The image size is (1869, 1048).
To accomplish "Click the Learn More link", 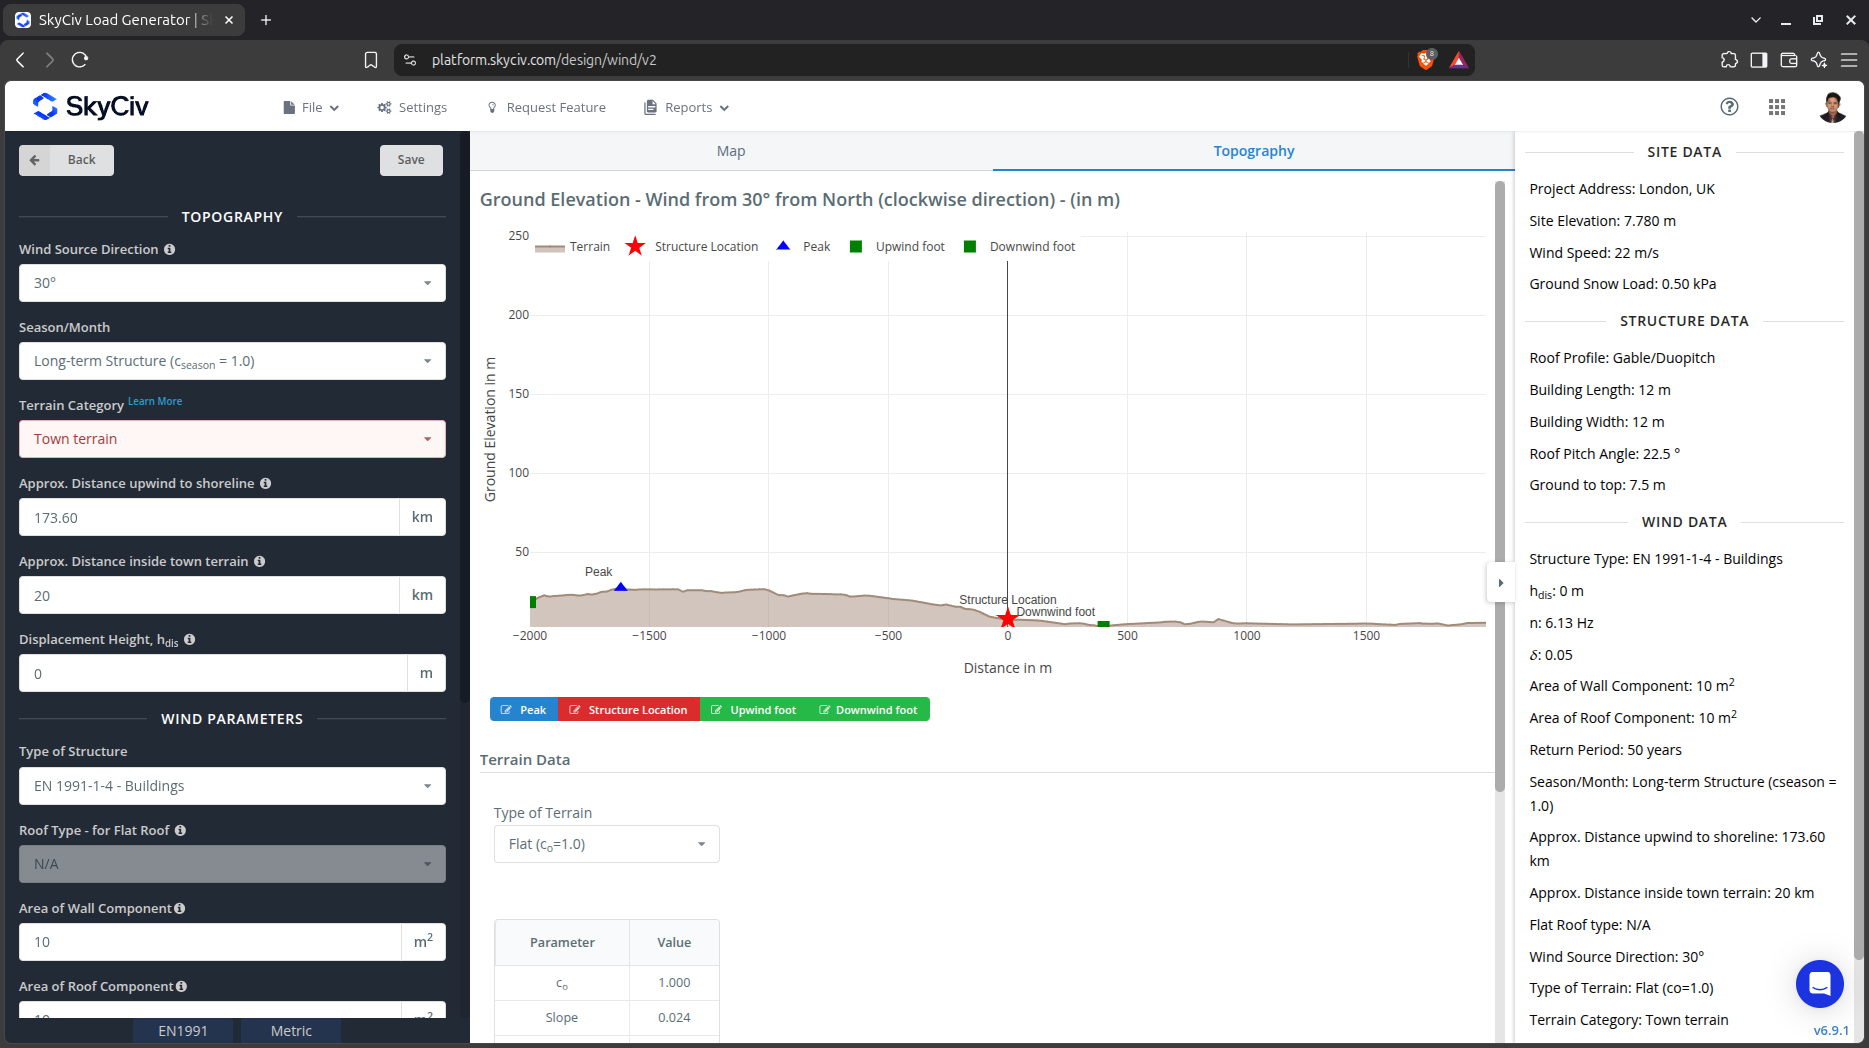I will coord(155,401).
